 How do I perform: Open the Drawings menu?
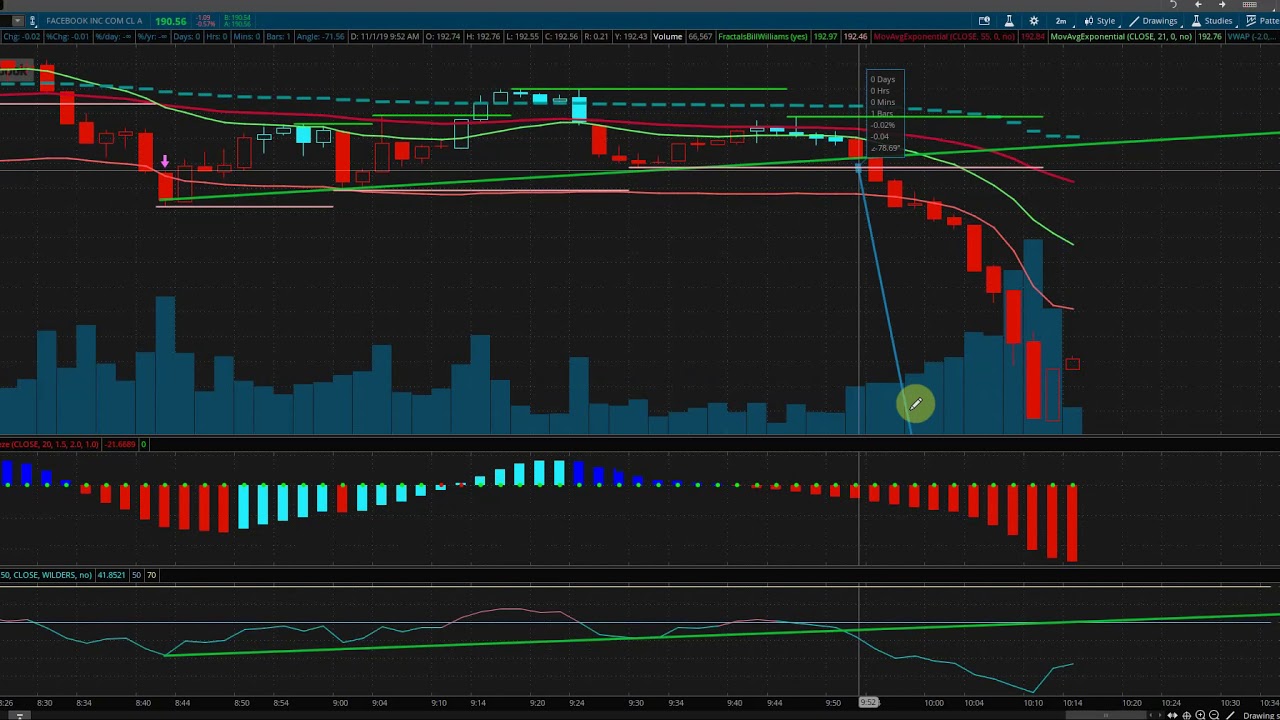click(1153, 21)
